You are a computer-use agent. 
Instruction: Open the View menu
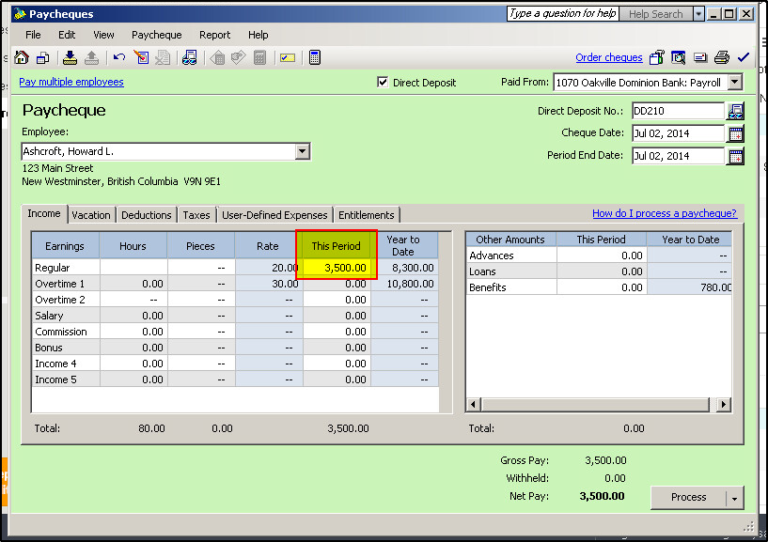coord(104,35)
